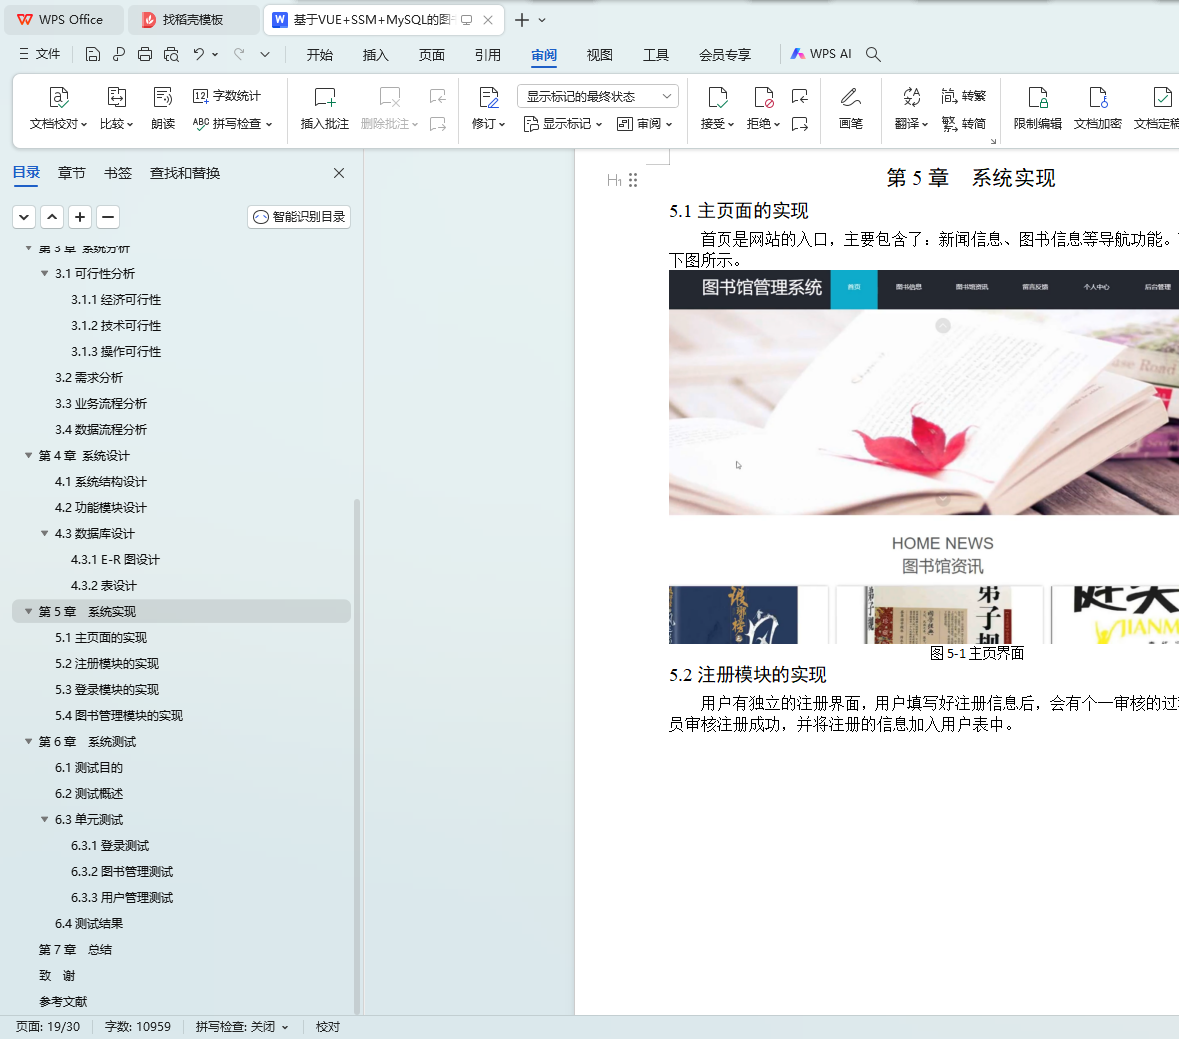Screen dimensions: 1179x1039
Task: Expand the 审阅 pane dropdown
Action: click(x=644, y=123)
